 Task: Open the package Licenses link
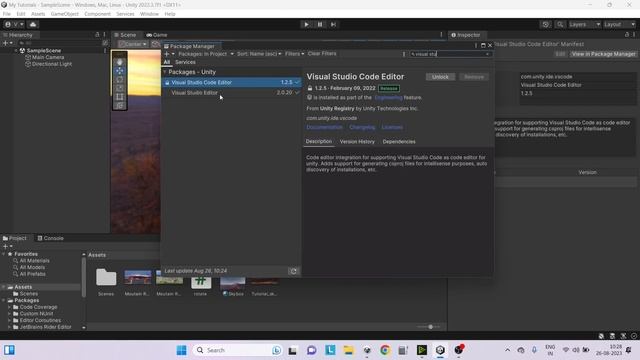point(392,127)
